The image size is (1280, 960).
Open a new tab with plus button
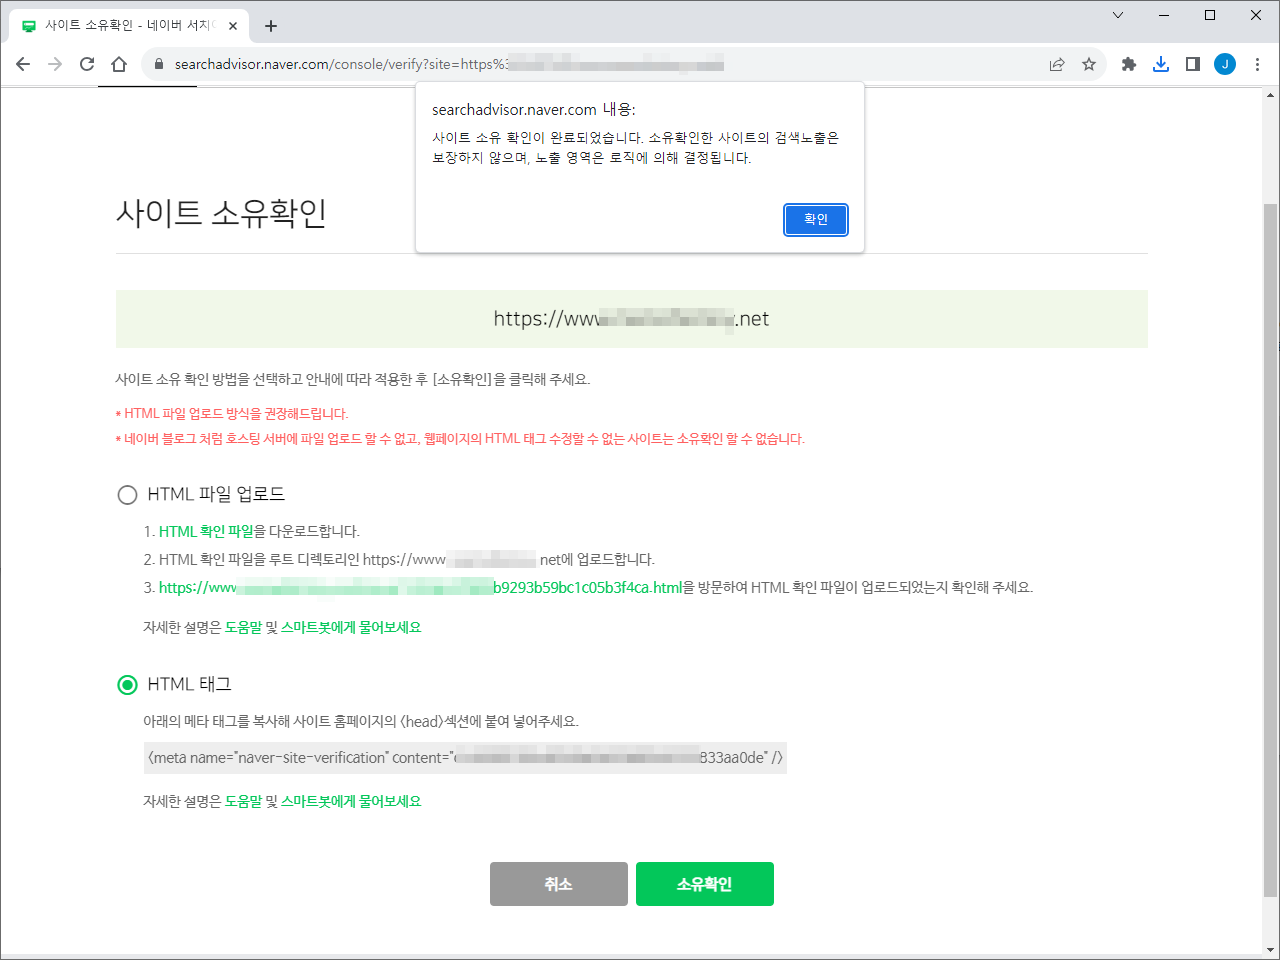(271, 26)
